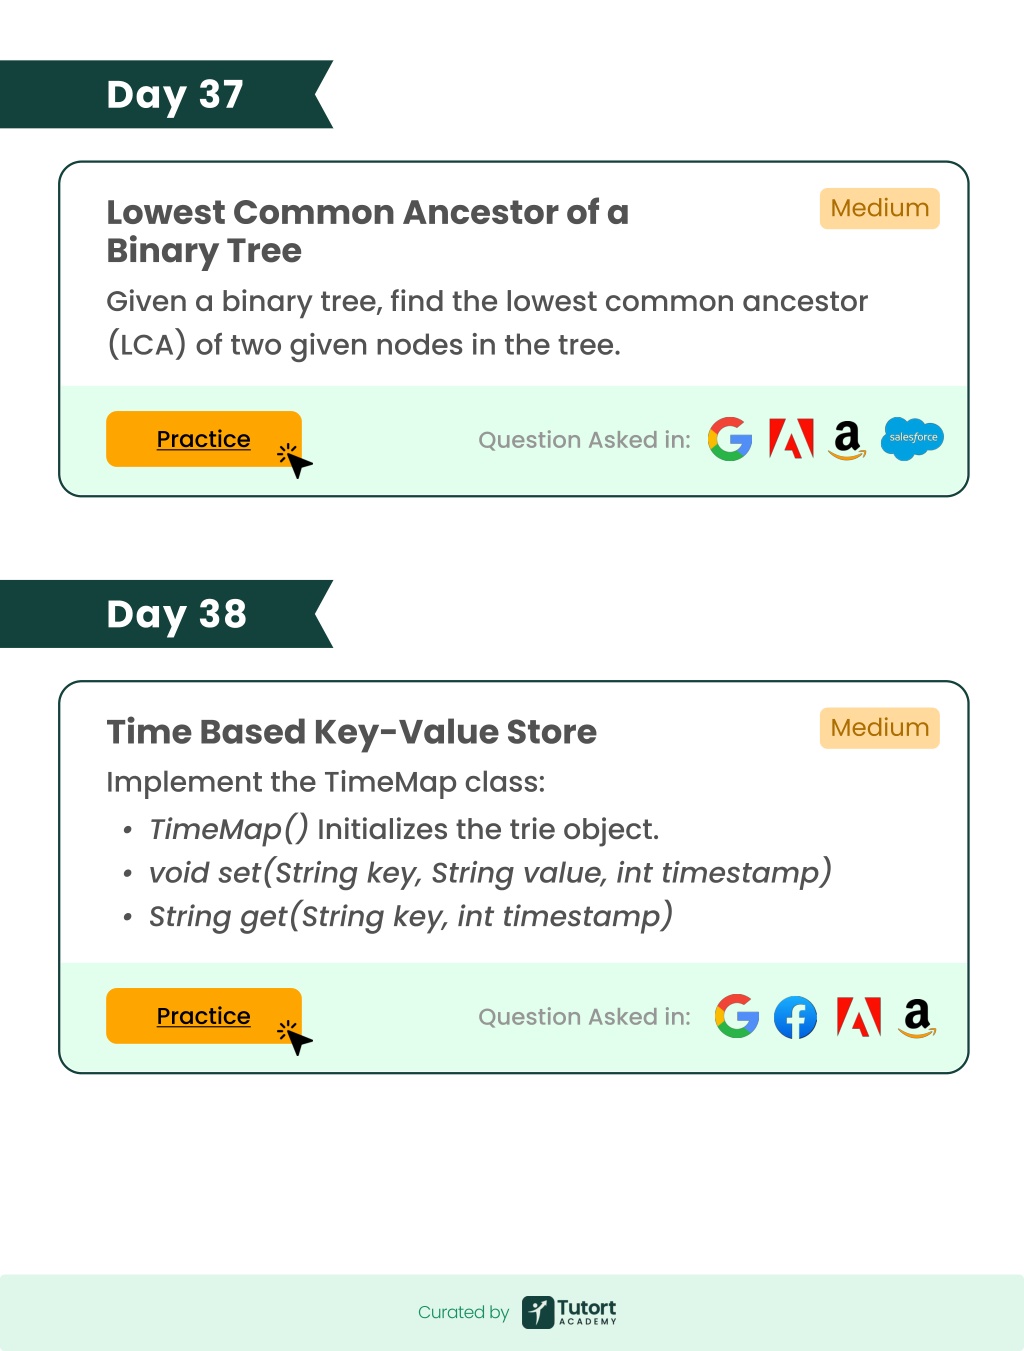
Task: Click the Amazon logo in Day 38 card
Action: pos(917,1018)
